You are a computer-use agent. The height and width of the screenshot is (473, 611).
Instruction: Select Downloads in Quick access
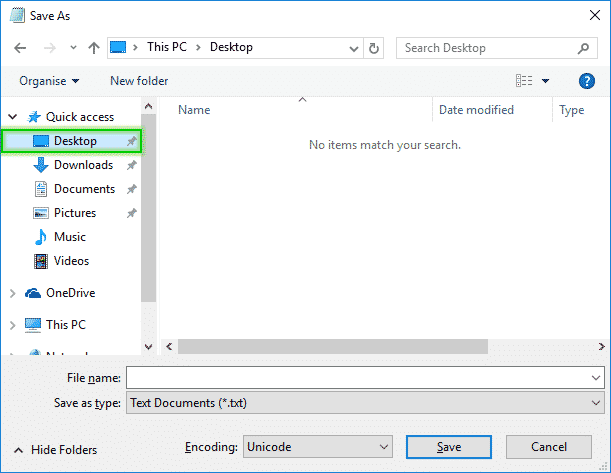tap(82, 165)
